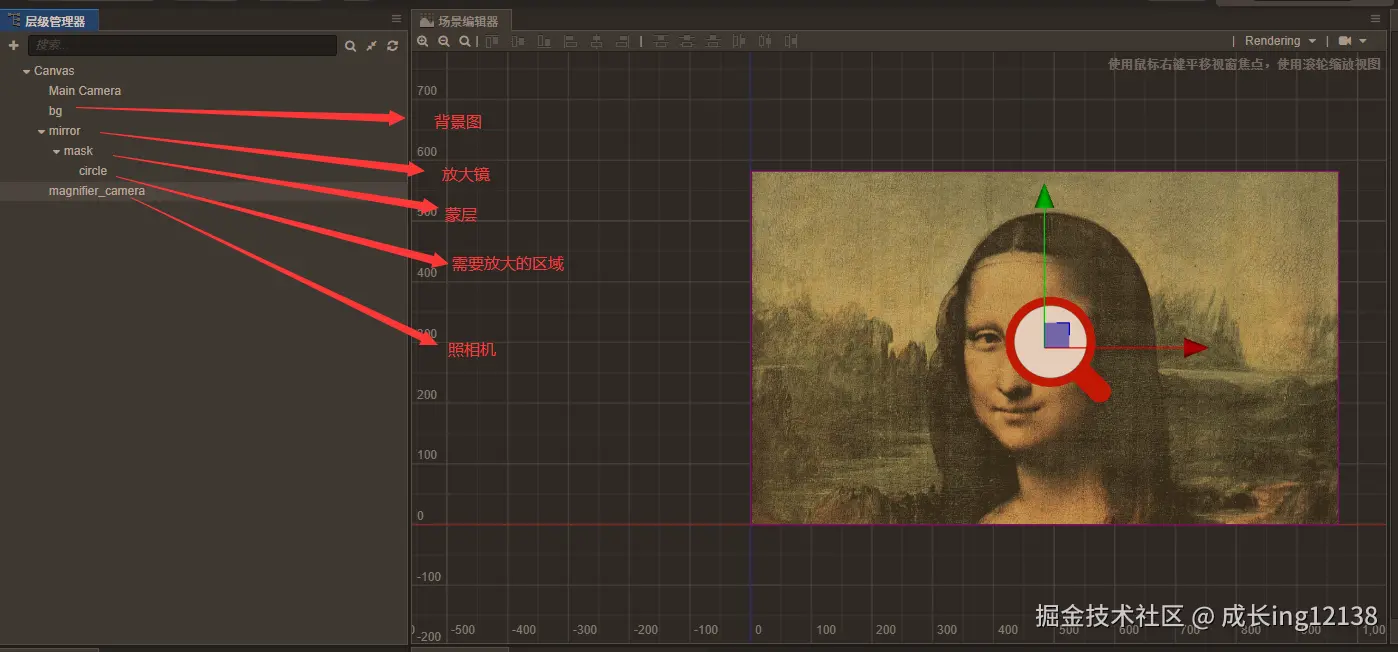
Task: Click the blue square move gizmo handle
Action: click(1057, 335)
